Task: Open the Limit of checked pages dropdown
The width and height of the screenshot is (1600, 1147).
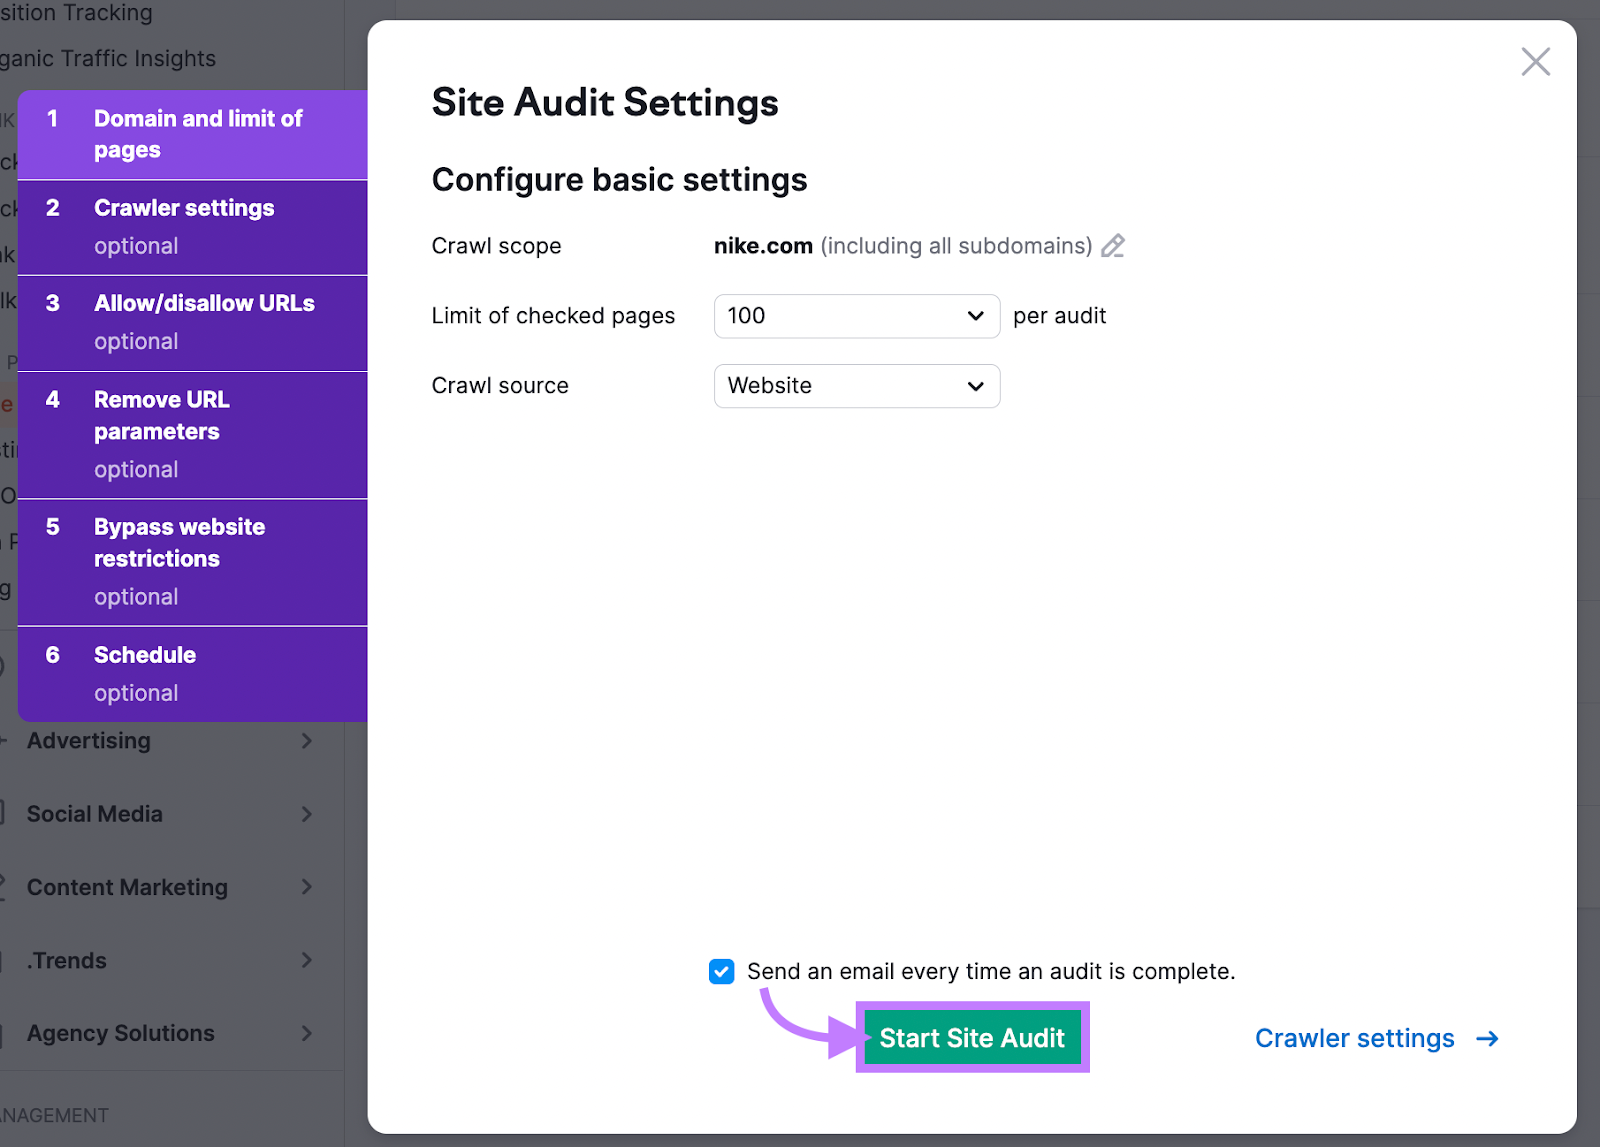Action: tap(855, 316)
